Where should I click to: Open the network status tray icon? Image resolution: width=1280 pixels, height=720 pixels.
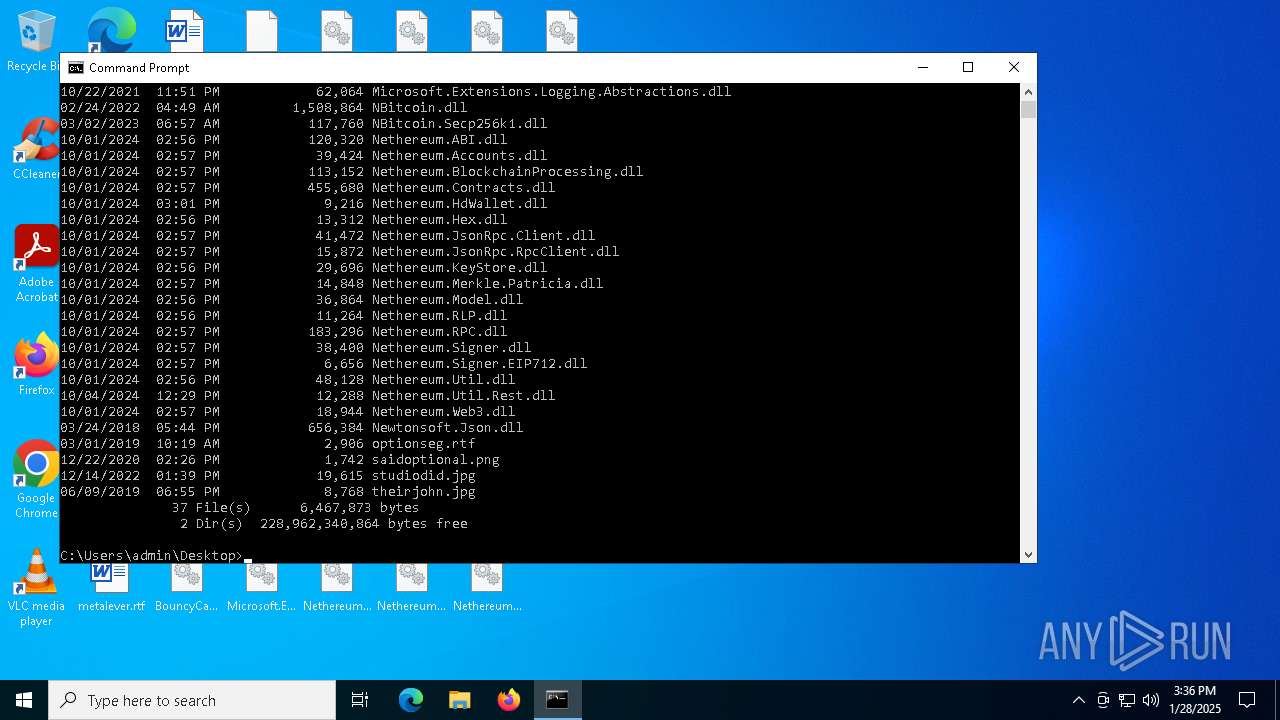click(1127, 700)
